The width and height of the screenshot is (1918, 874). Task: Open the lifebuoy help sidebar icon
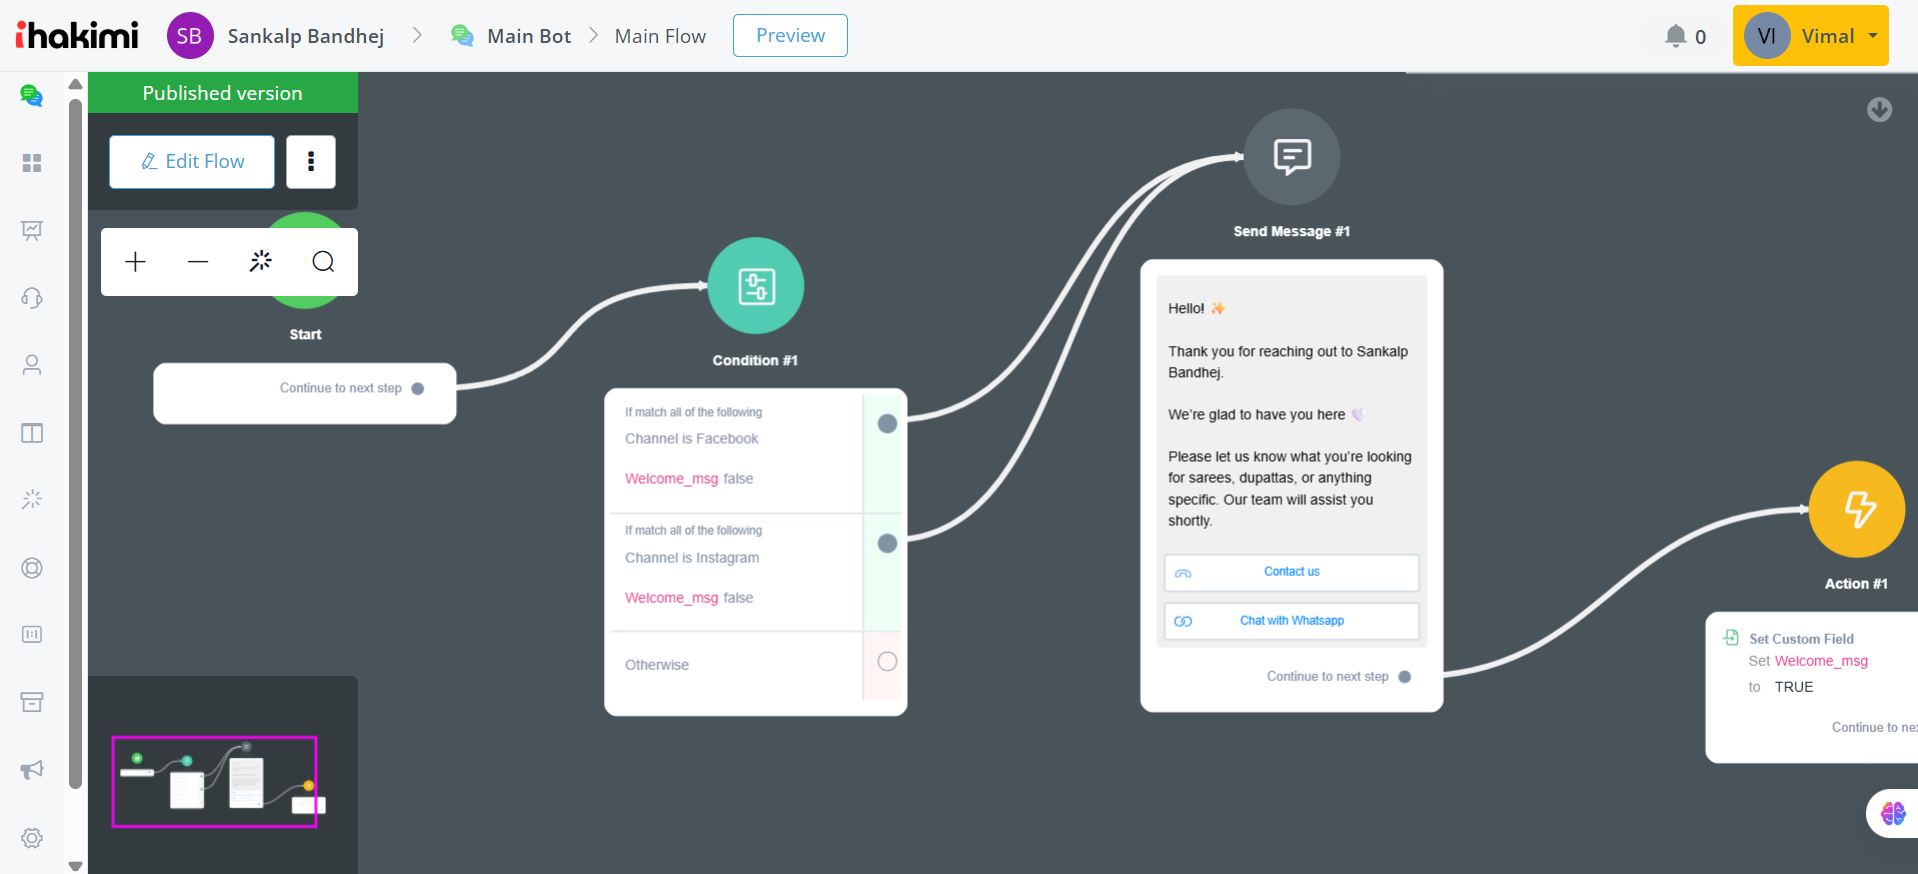coord(32,568)
